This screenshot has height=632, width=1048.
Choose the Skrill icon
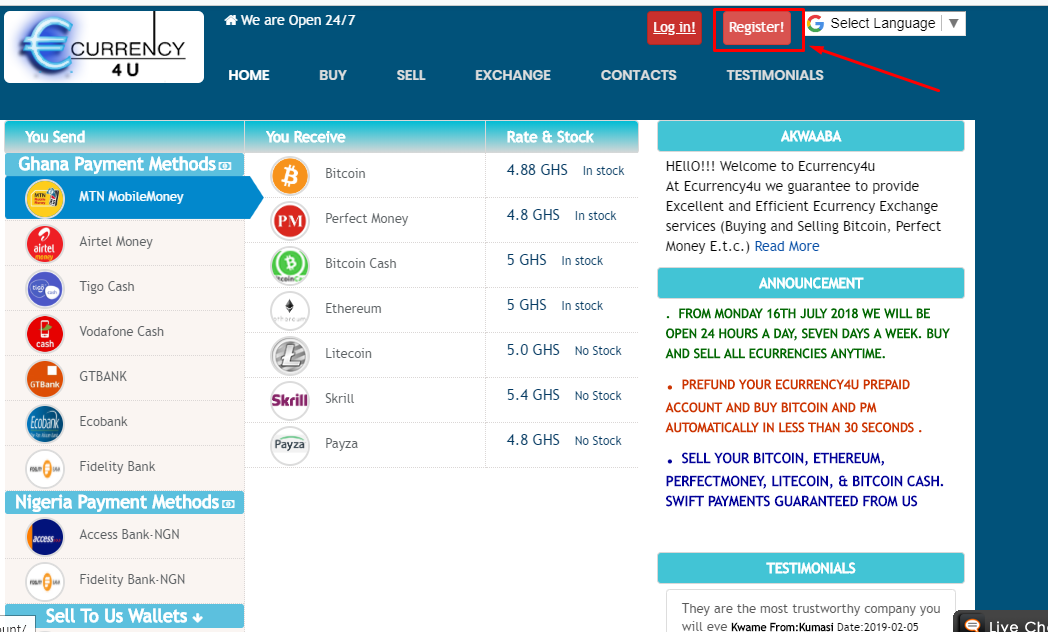coord(289,400)
